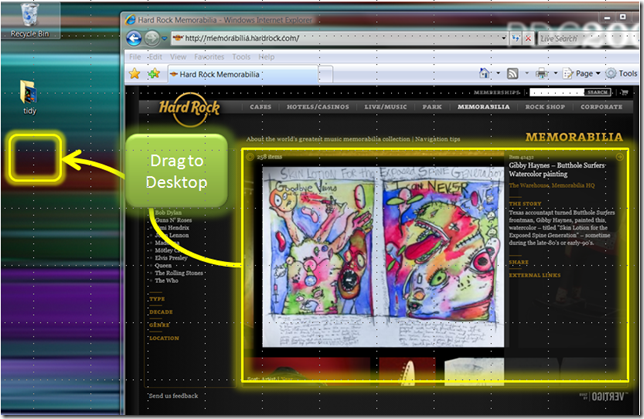Open the Edit menu
This screenshot has height=419, width=644.
coord(155,57)
